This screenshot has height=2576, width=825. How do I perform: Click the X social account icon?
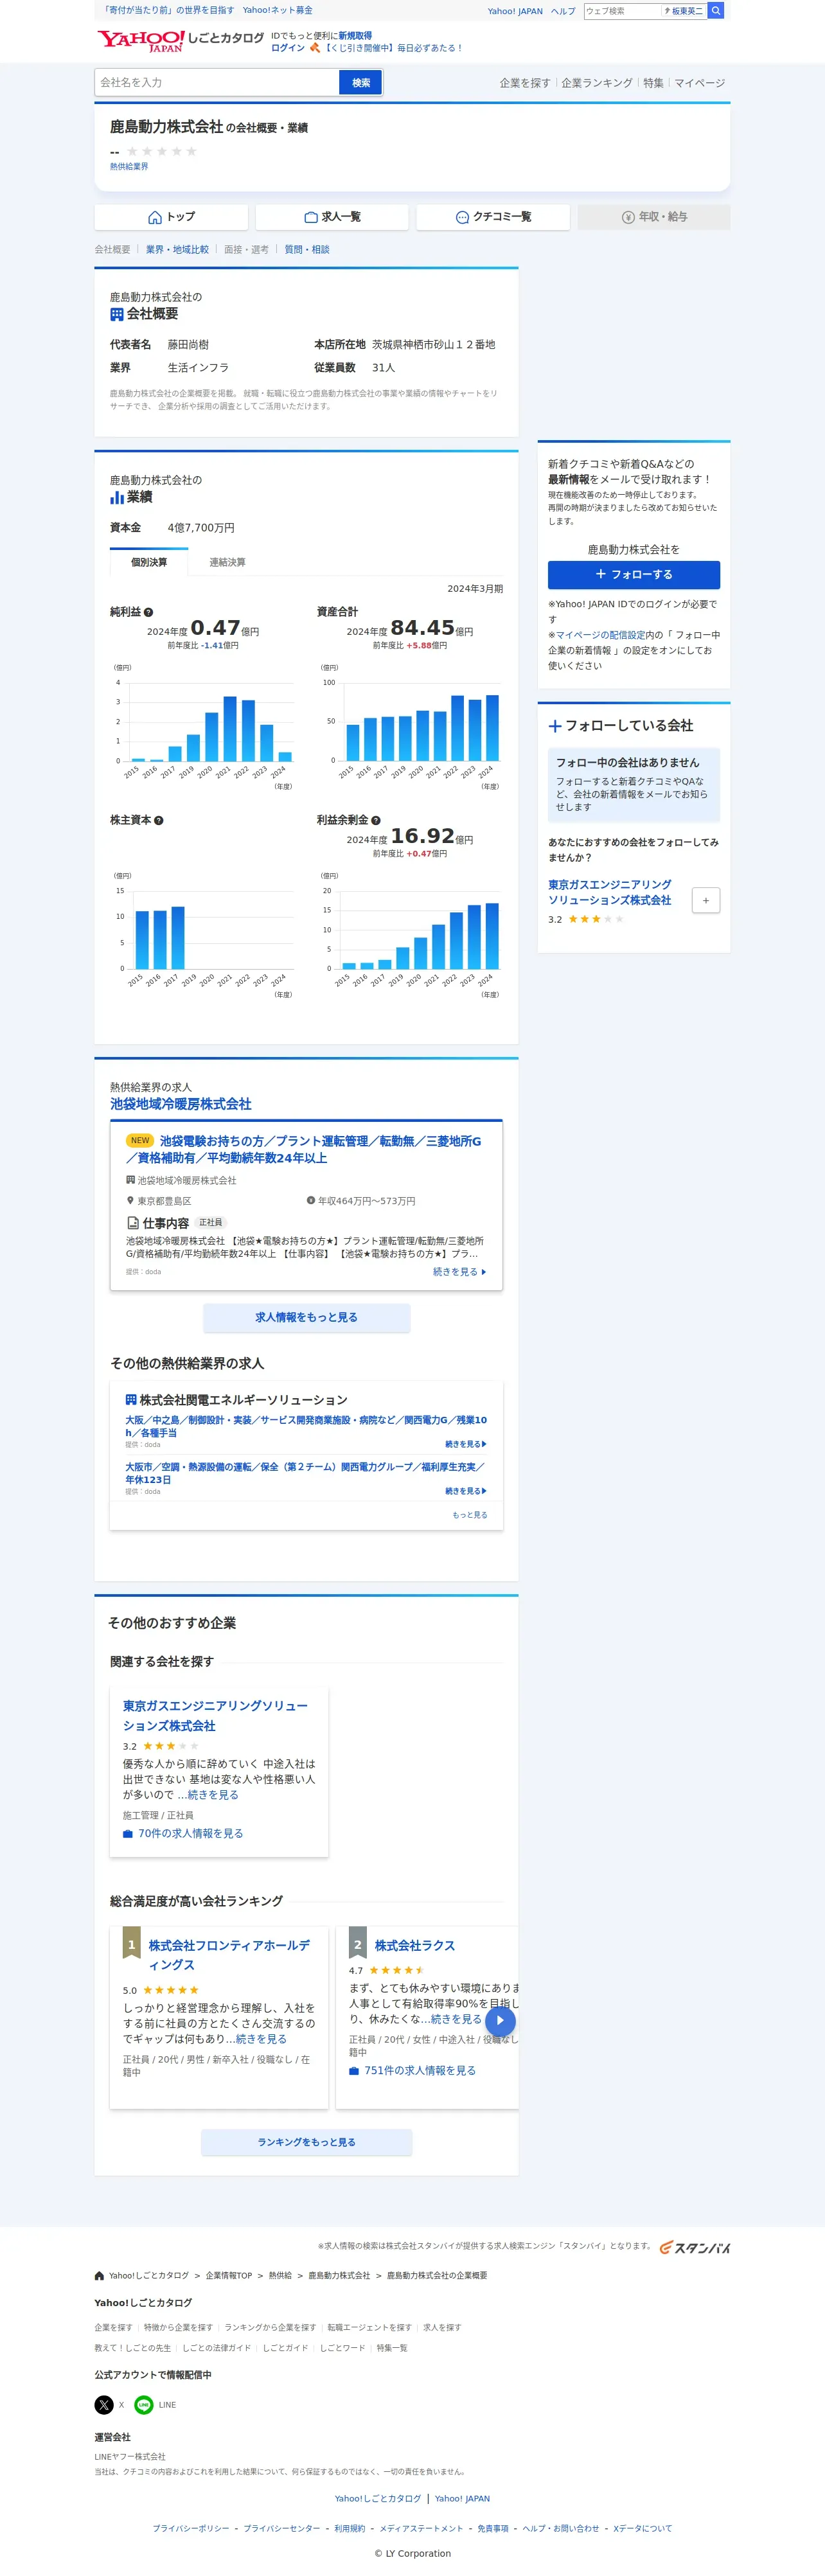pyautogui.click(x=104, y=2405)
